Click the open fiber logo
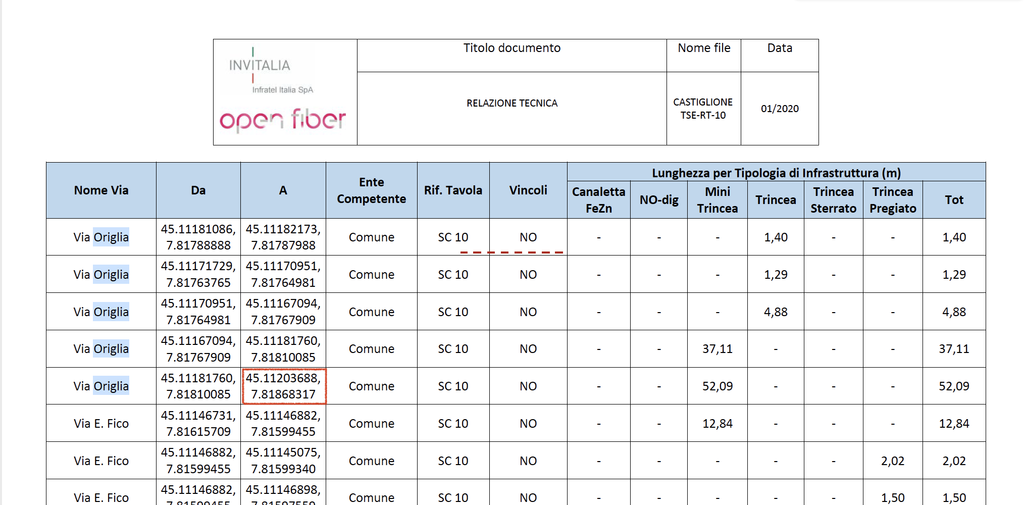Viewport: 1024px width, 505px height. tap(283, 120)
